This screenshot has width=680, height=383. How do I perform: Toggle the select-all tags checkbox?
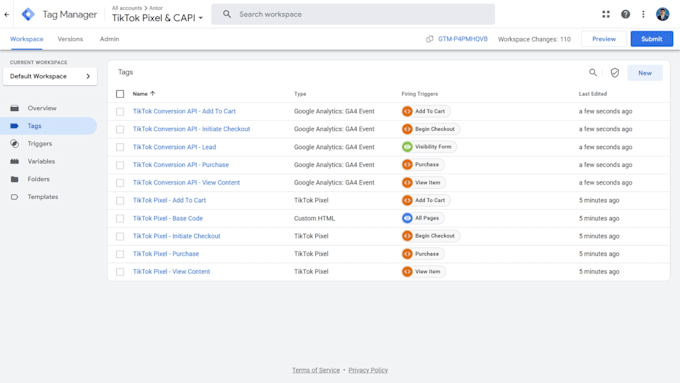(120, 94)
